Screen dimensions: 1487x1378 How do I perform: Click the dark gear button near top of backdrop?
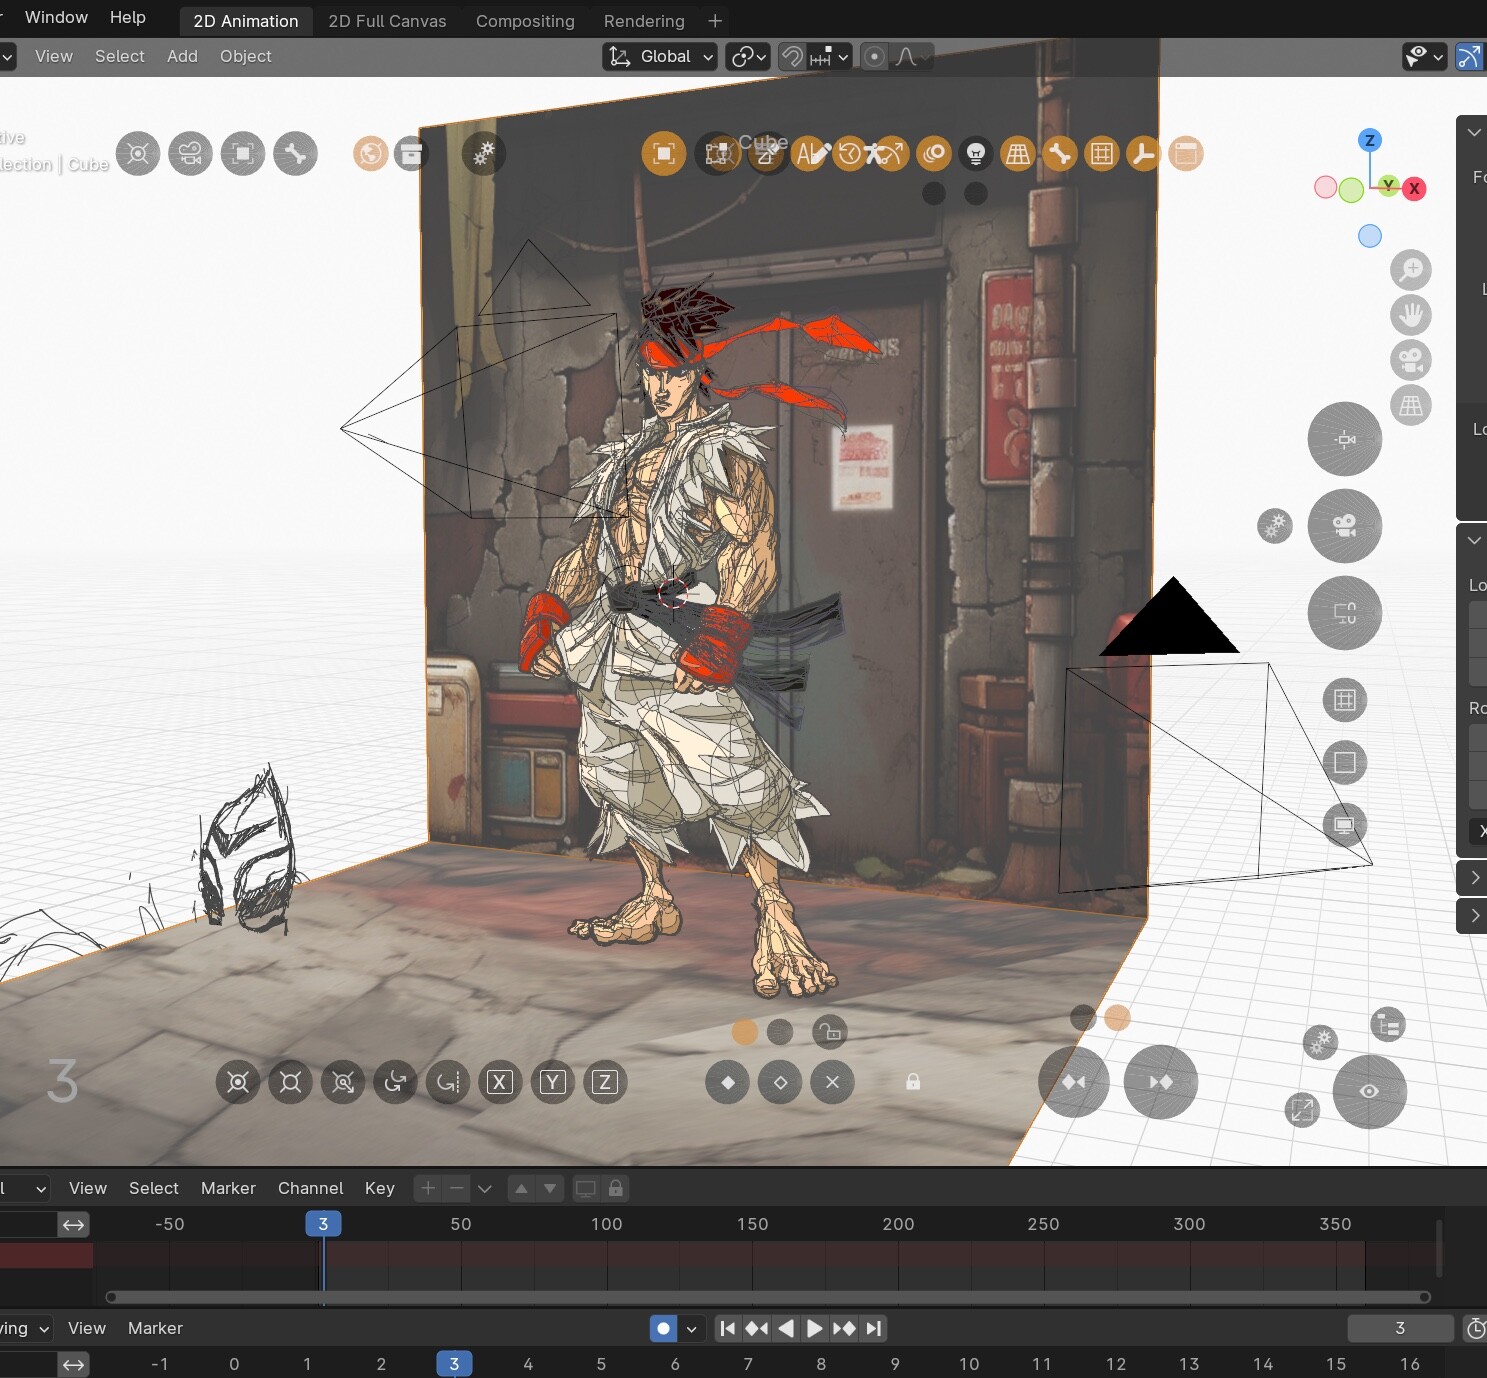[x=484, y=154]
